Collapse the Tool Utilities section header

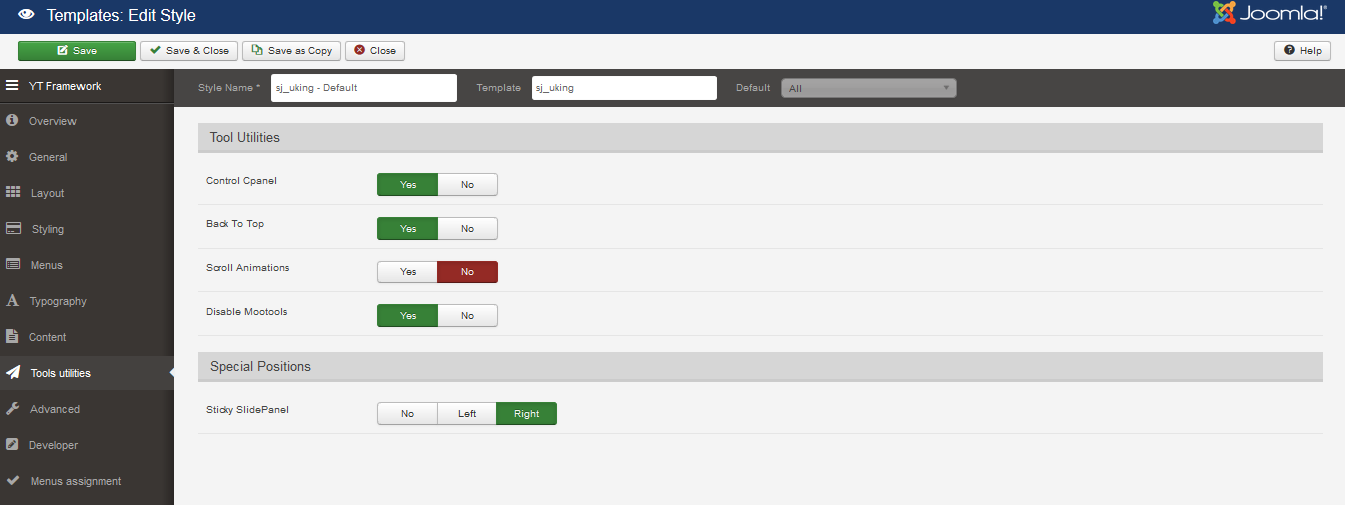pyautogui.click(x=760, y=138)
